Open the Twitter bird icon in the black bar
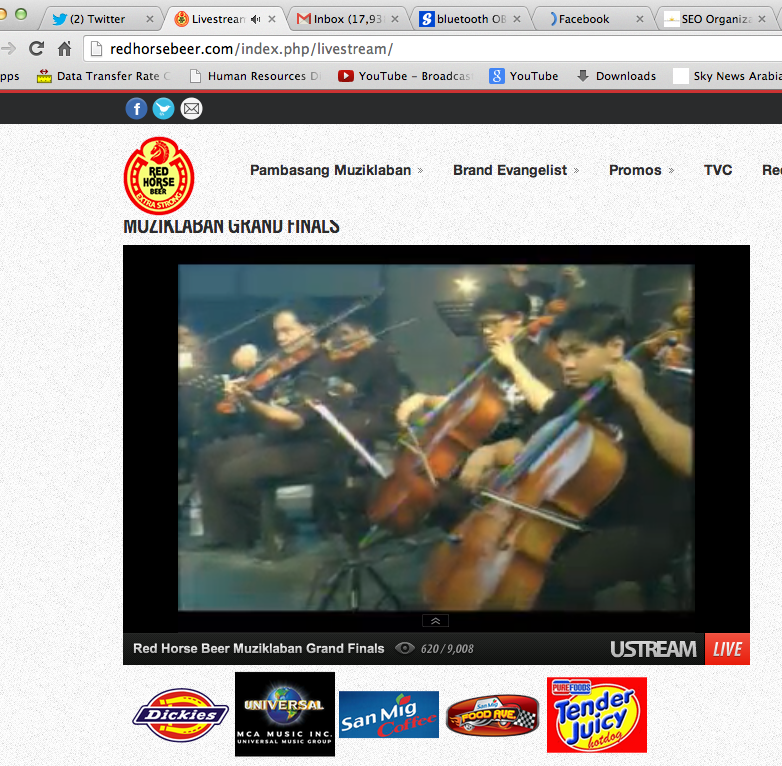782x766 pixels. pos(164,109)
